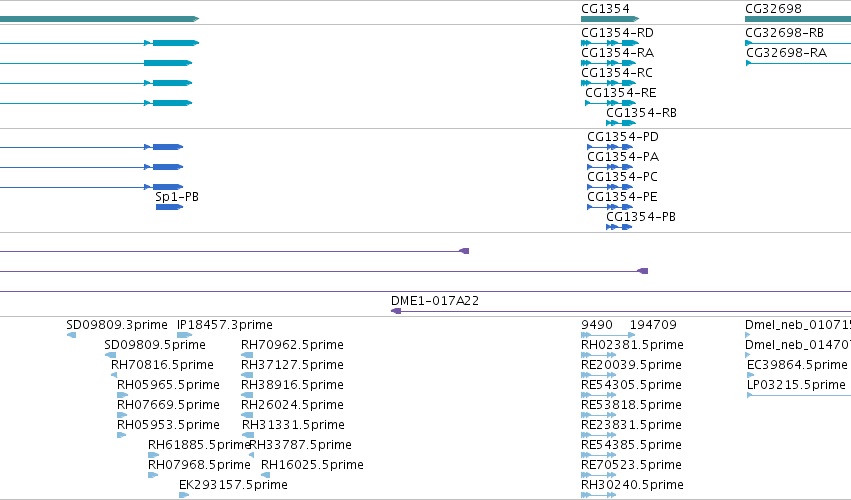Click the 9490 feature label
This screenshot has width=851, height=500.
pyautogui.click(x=596, y=325)
